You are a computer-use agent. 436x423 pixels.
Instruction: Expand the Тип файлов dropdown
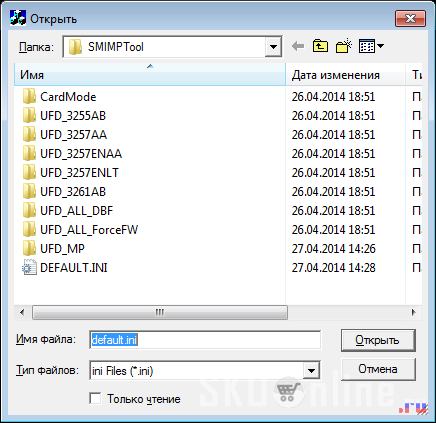pos(311,370)
